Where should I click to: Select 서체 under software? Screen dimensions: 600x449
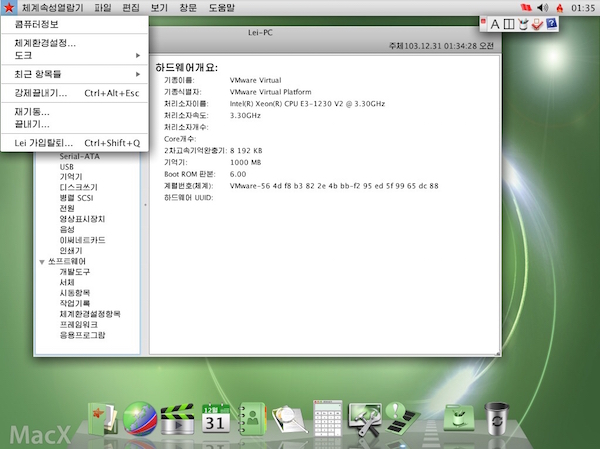click(67, 282)
